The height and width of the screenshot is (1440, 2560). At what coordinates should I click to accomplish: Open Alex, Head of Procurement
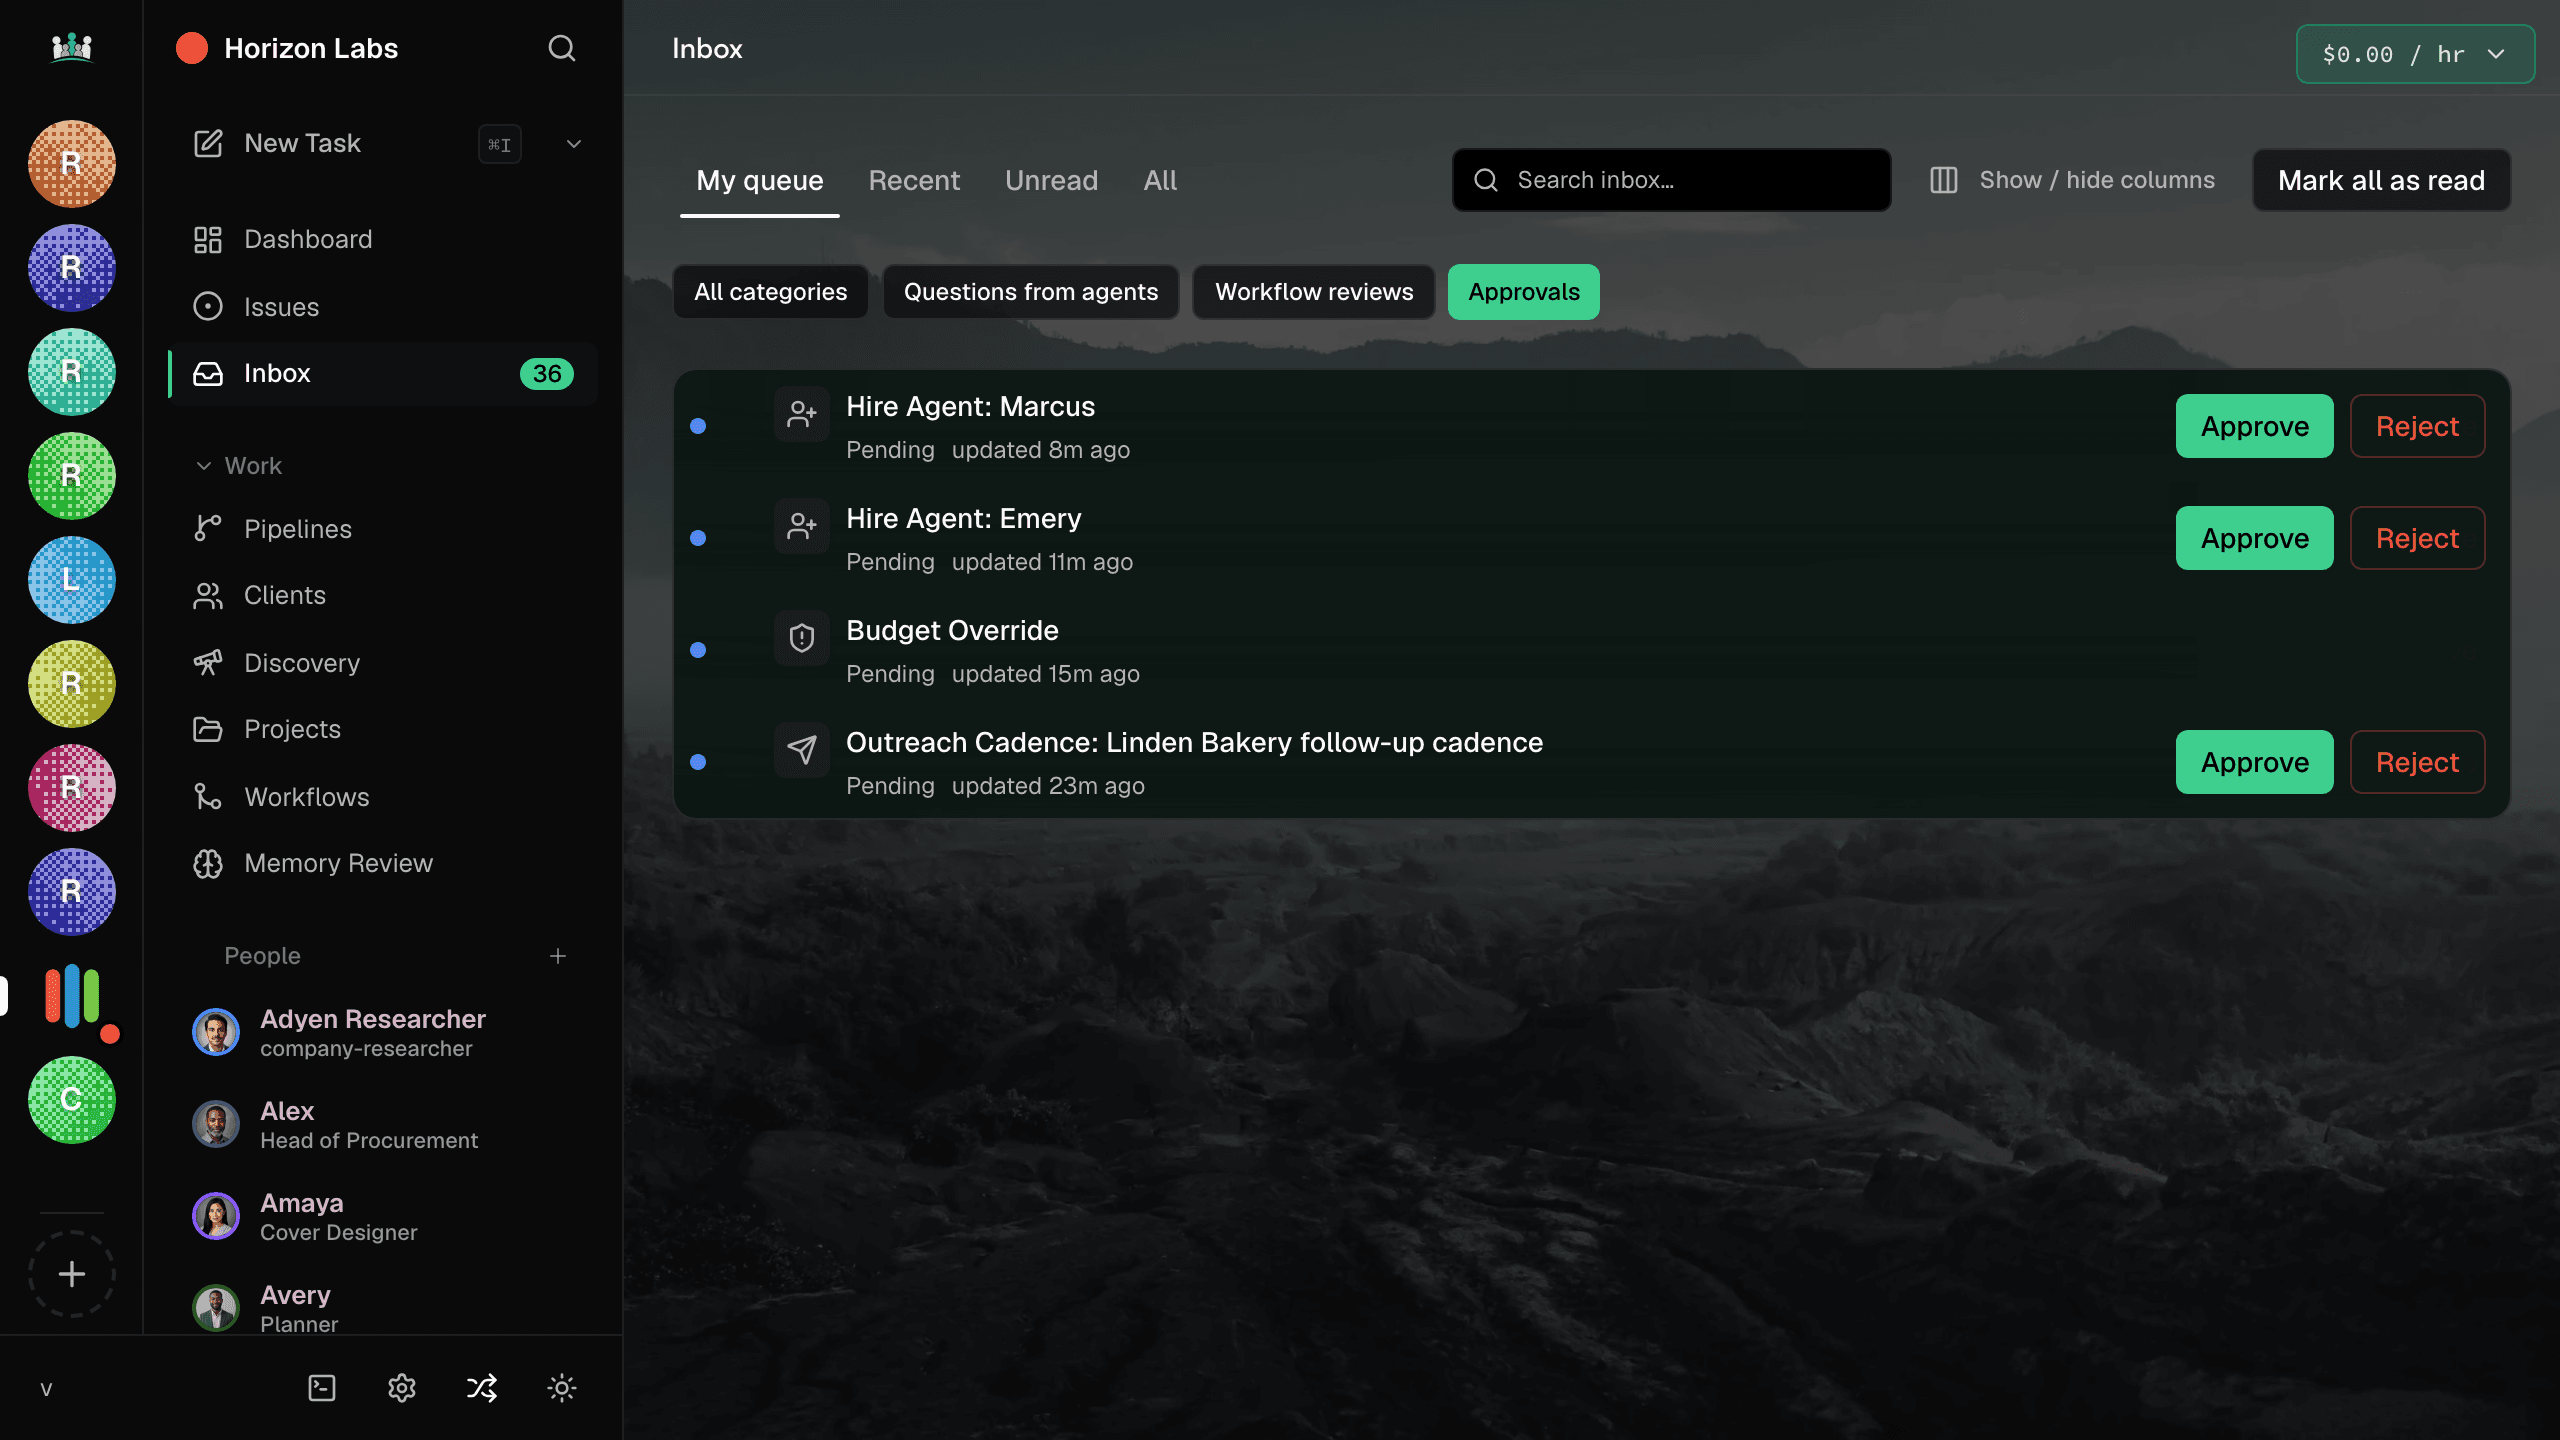[x=384, y=1124]
